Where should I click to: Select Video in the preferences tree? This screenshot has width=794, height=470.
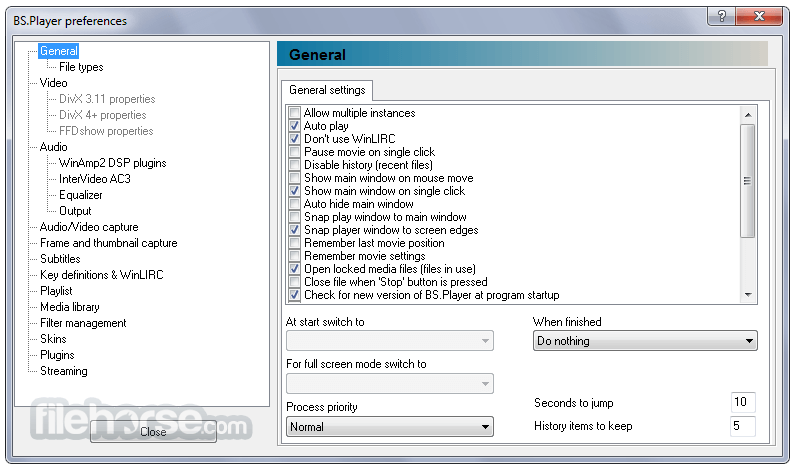53,83
